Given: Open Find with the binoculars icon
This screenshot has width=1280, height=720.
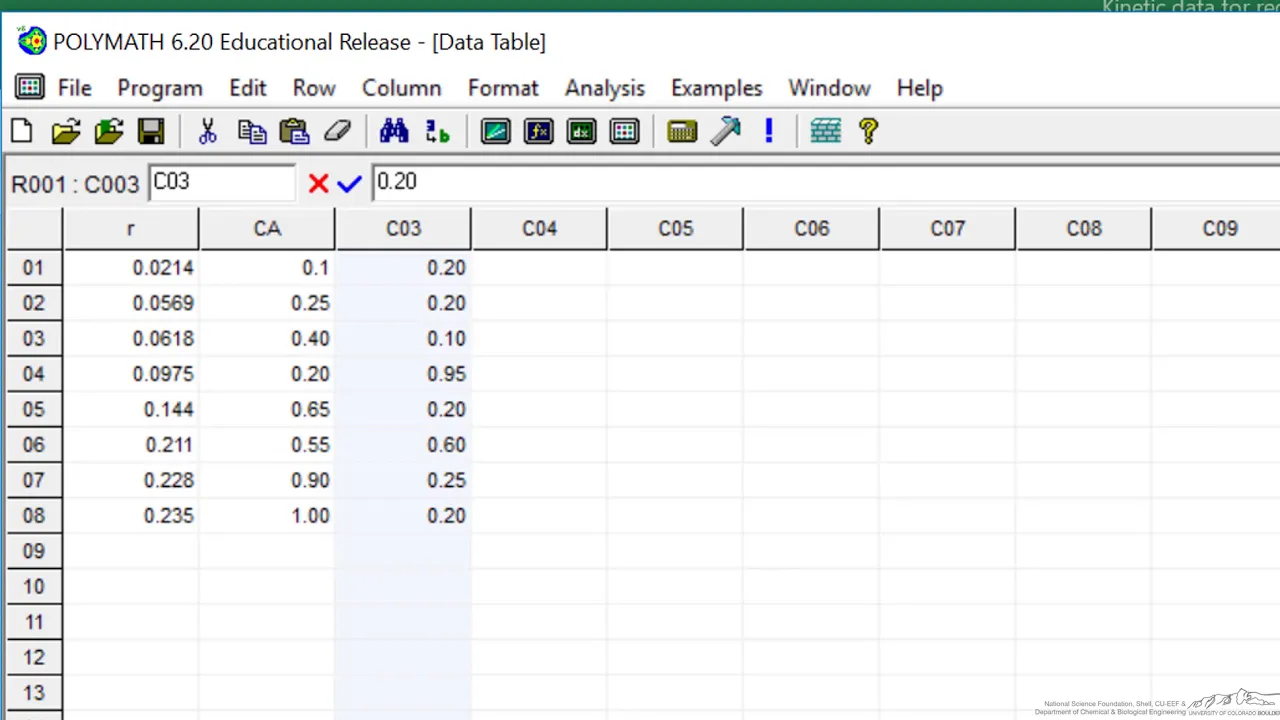Looking at the screenshot, I should 394,131.
